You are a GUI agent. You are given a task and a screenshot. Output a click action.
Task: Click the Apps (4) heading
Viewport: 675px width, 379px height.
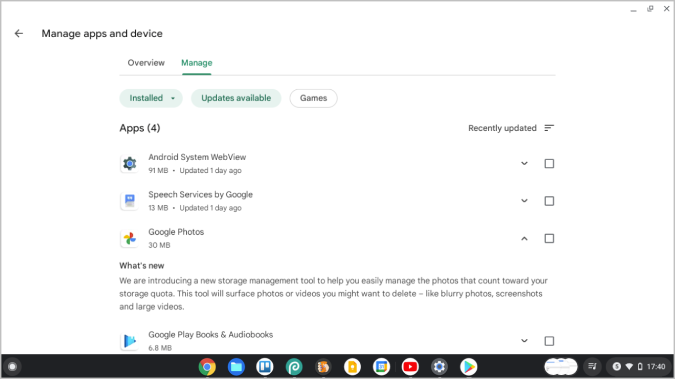click(x=139, y=128)
